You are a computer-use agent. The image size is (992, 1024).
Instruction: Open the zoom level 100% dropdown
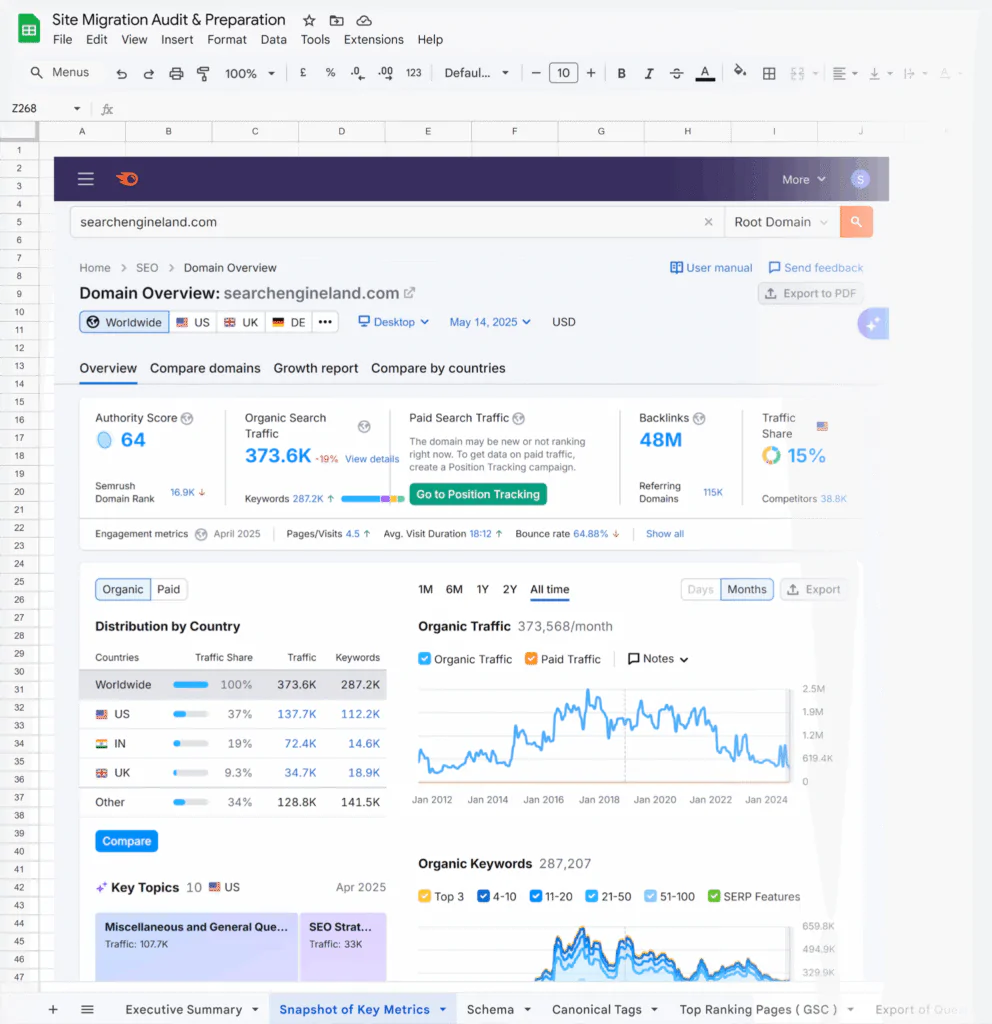pyautogui.click(x=249, y=73)
